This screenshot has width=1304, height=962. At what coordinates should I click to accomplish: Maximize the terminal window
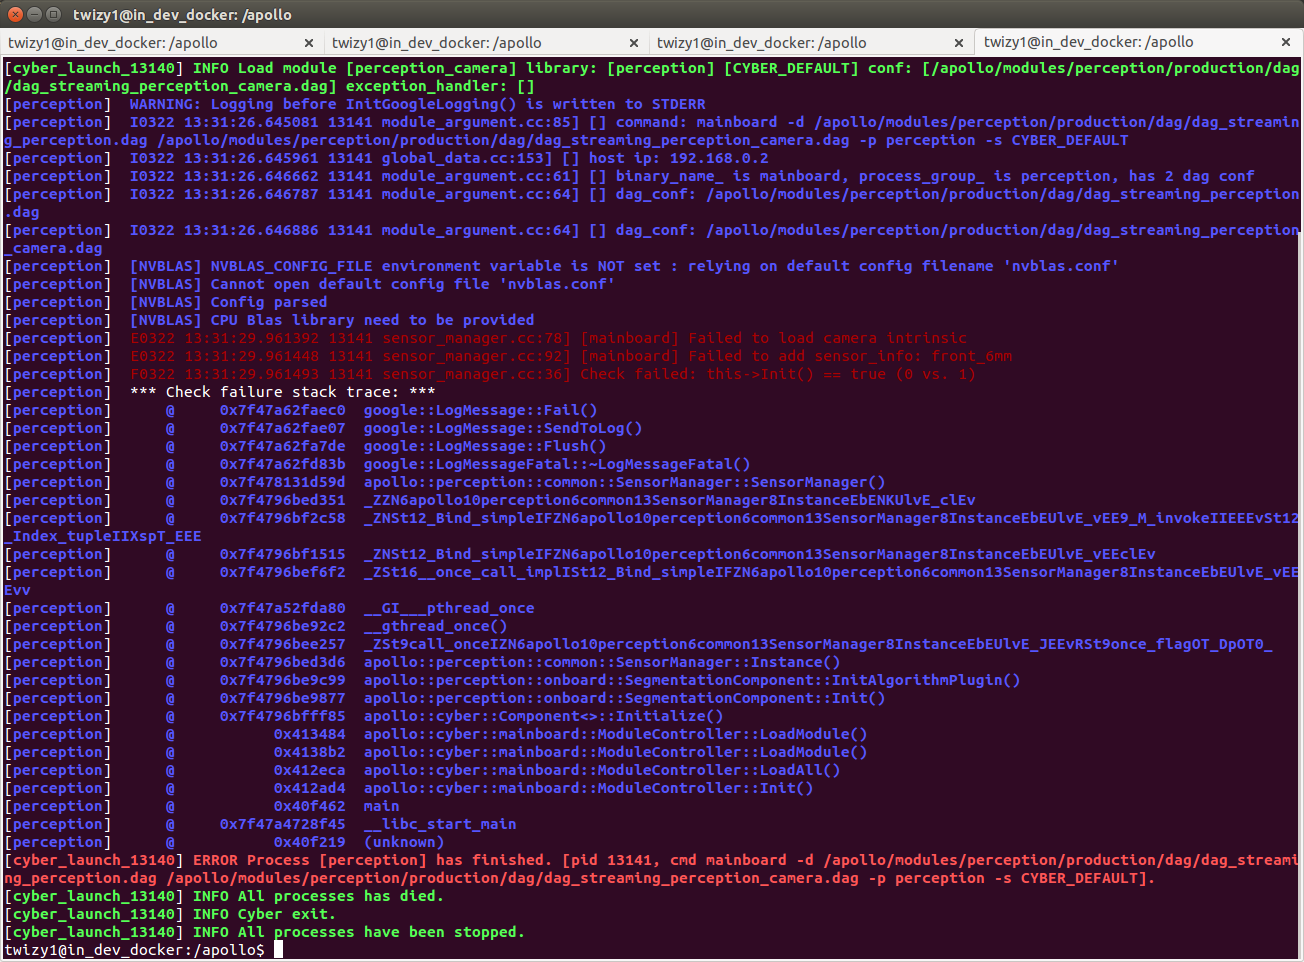click(x=53, y=14)
